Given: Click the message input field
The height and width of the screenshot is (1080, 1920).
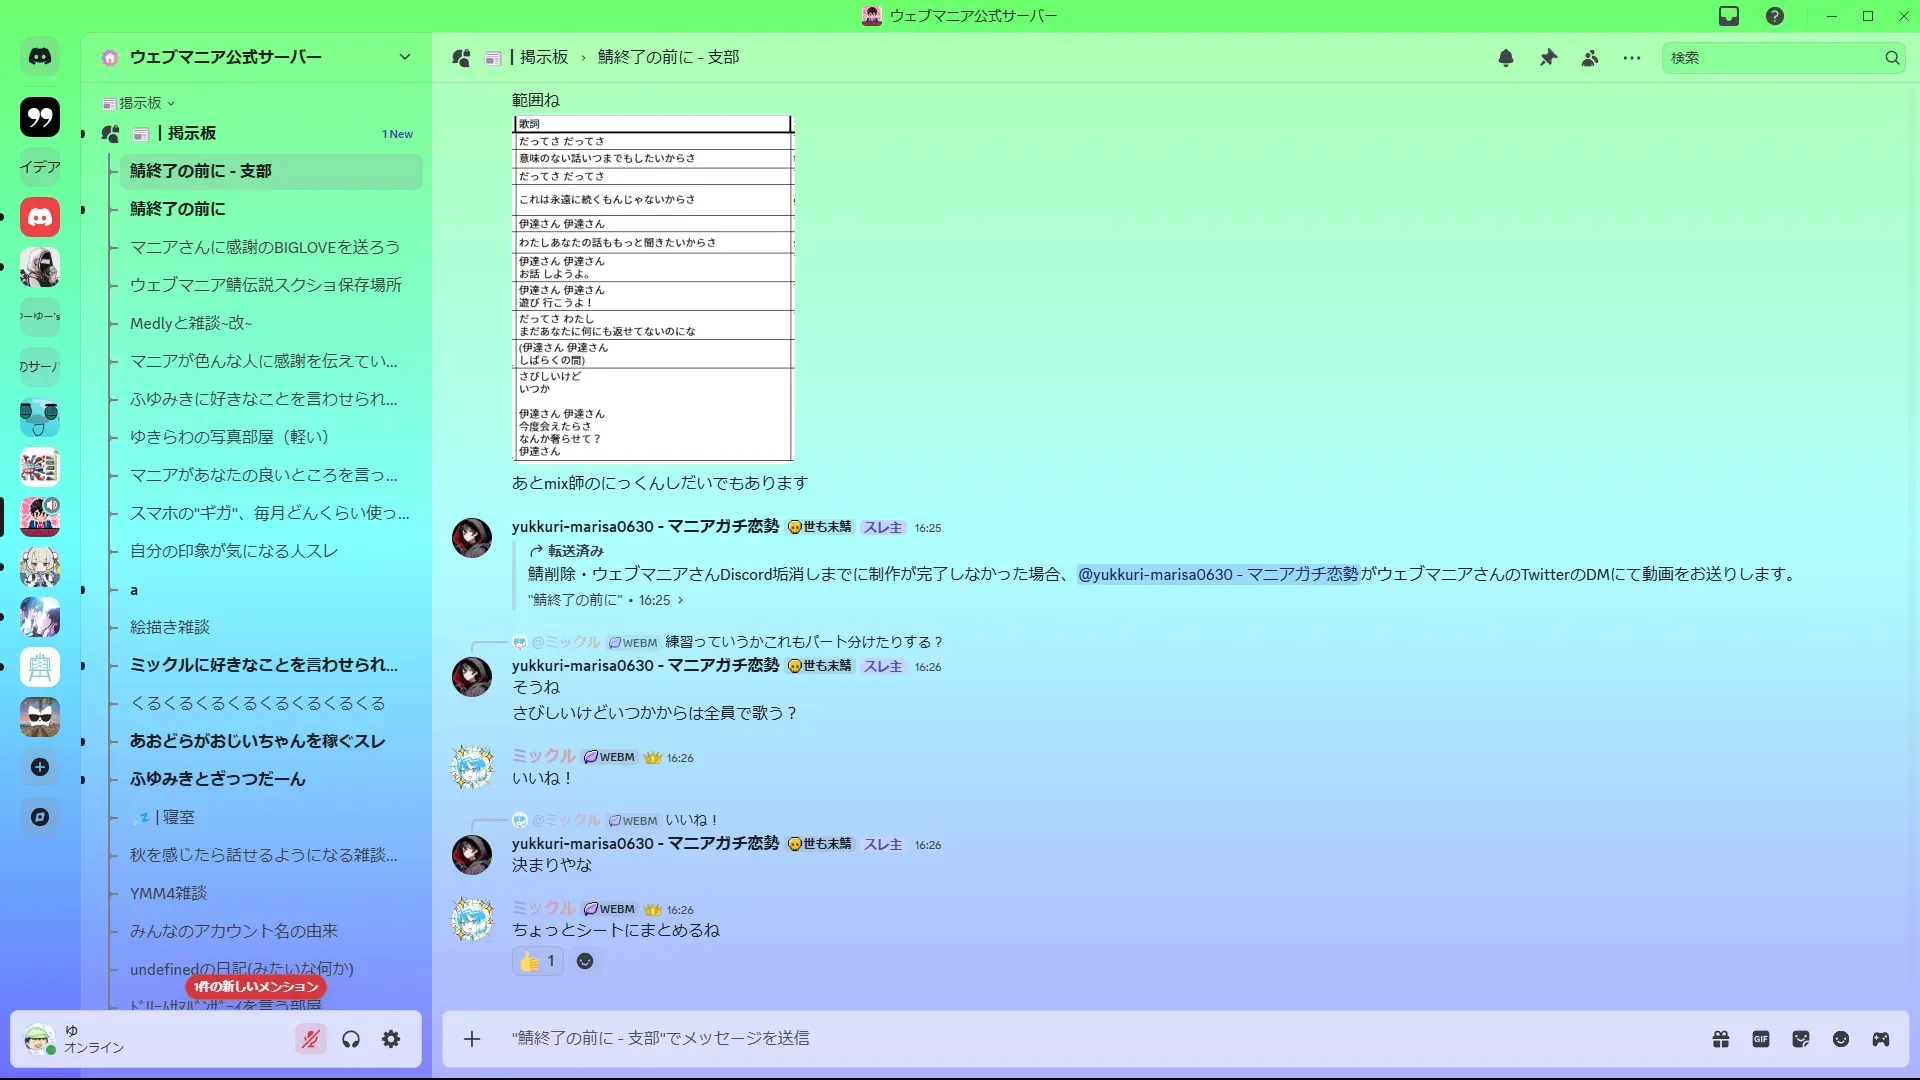Looking at the screenshot, I should point(1000,1039).
